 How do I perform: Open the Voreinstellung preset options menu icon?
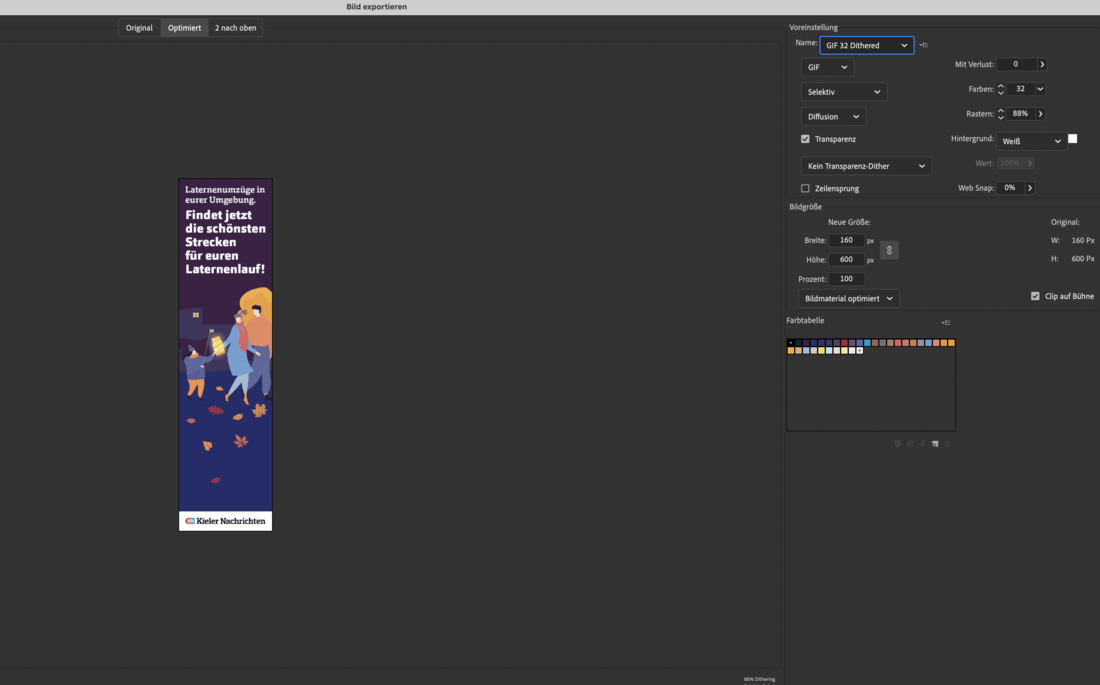pos(923,45)
